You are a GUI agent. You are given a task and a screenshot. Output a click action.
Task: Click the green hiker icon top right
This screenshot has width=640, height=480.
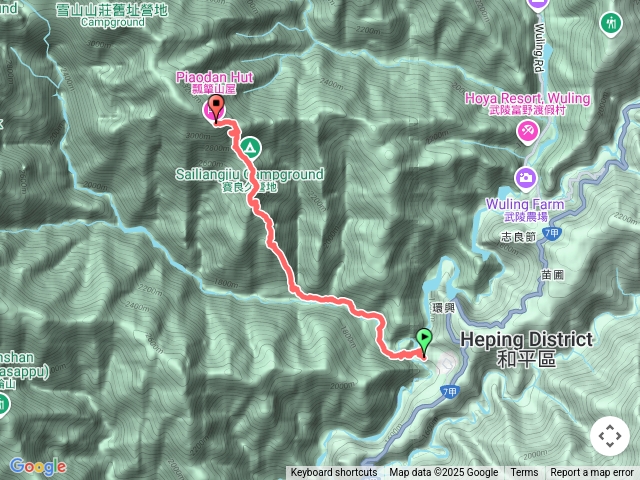click(x=611, y=23)
